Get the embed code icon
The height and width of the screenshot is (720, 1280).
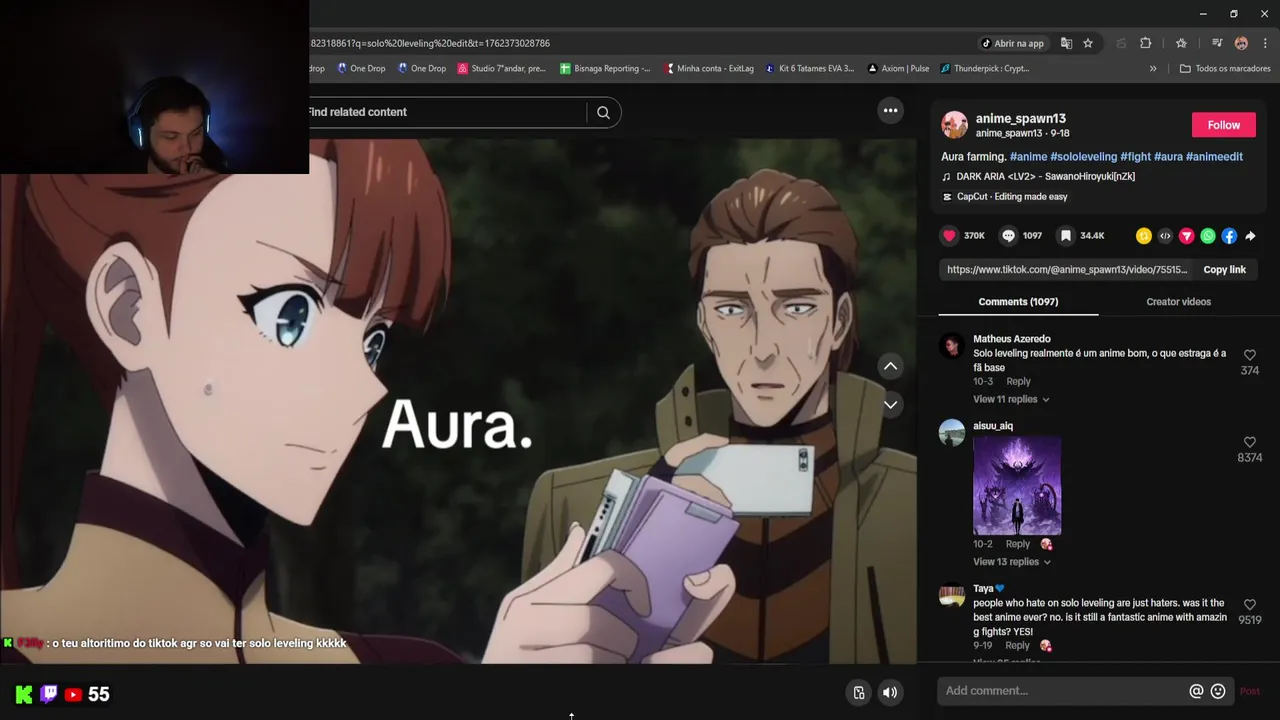pyautogui.click(x=1165, y=236)
